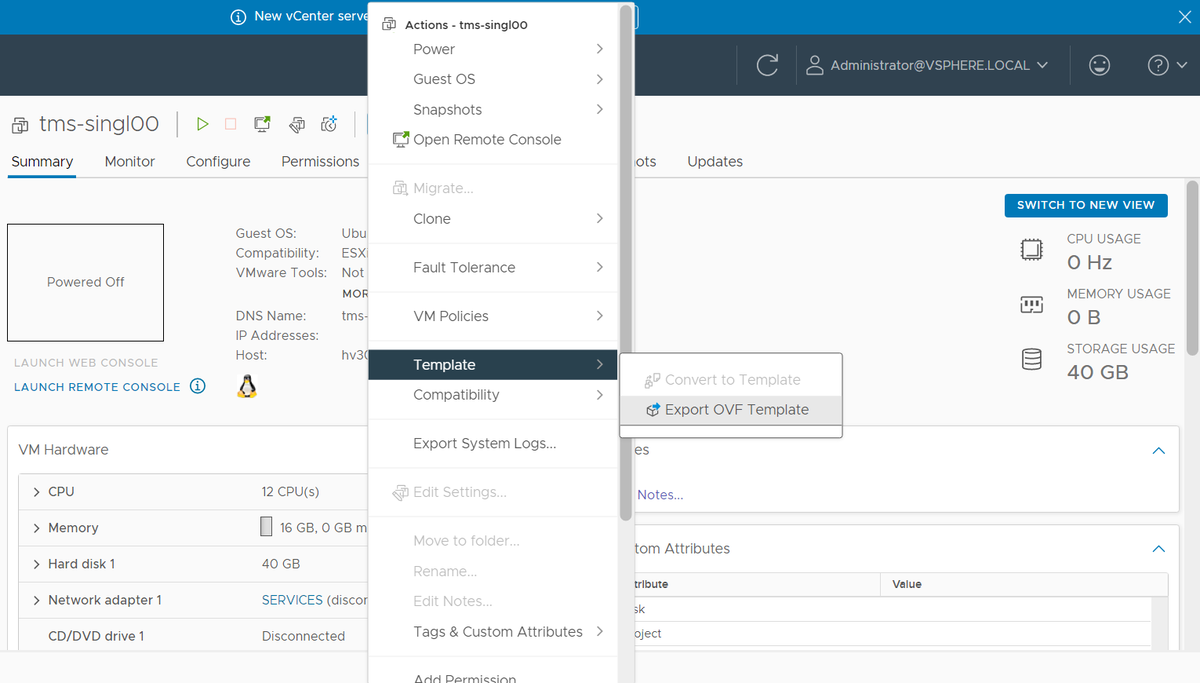Click the Power Off stop square icon

tap(231, 124)
